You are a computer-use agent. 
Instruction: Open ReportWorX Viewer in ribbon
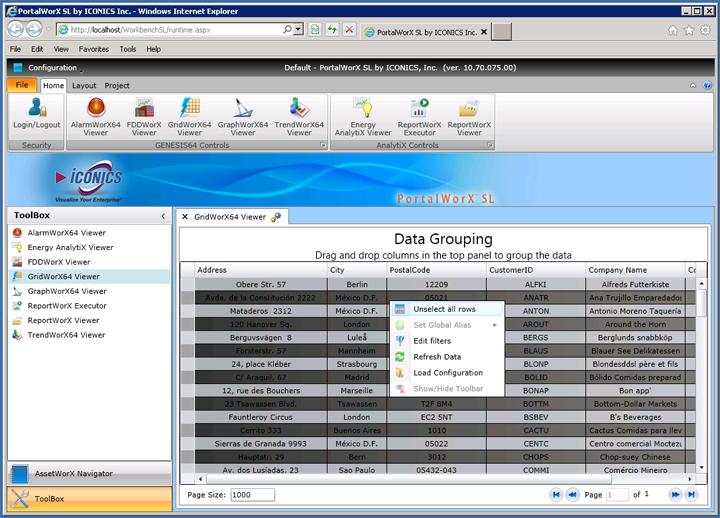tap(469, 117)
